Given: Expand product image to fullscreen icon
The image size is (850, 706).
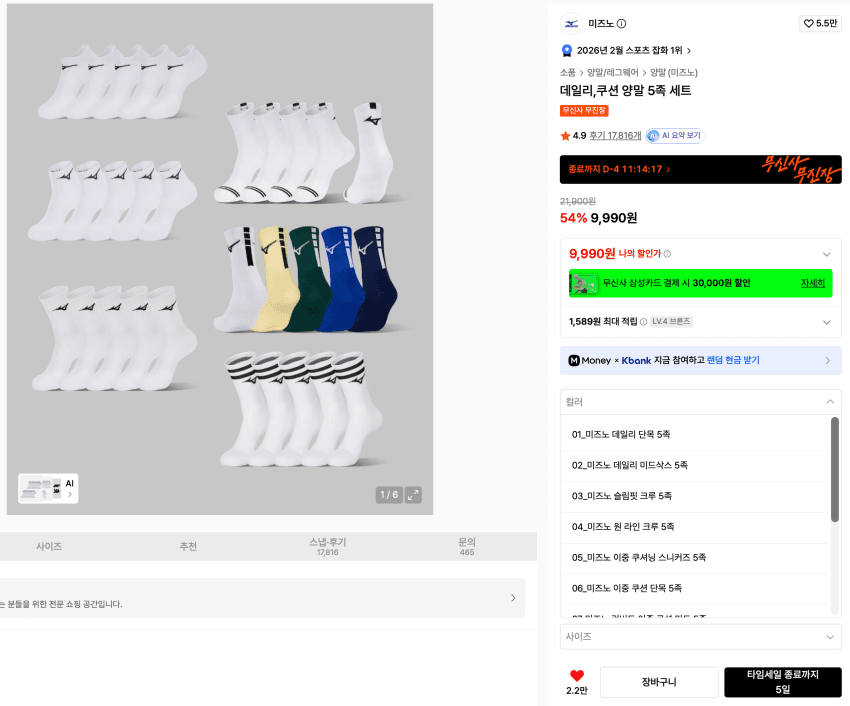Looking at the screenshot, I should click(413, 495).
